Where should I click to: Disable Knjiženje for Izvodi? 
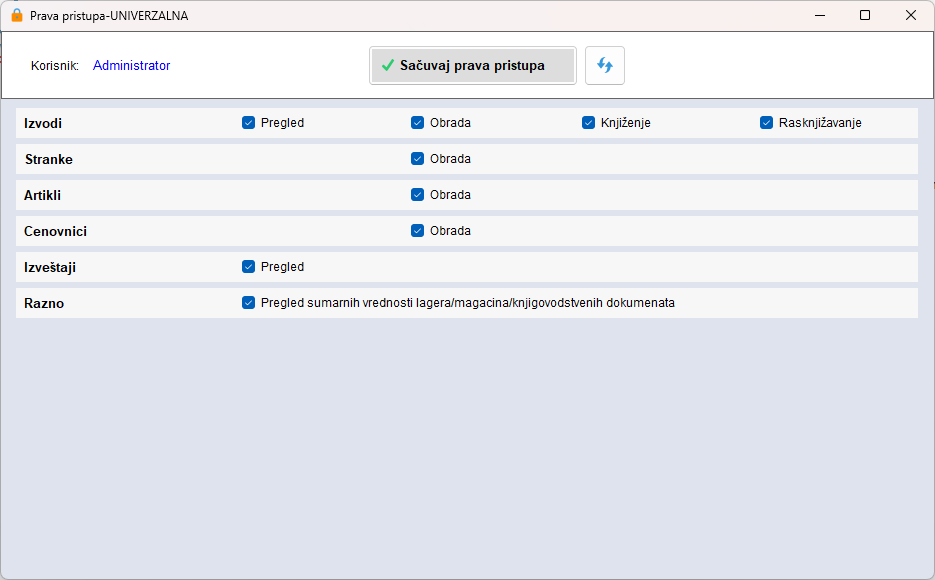click(589, 123)
